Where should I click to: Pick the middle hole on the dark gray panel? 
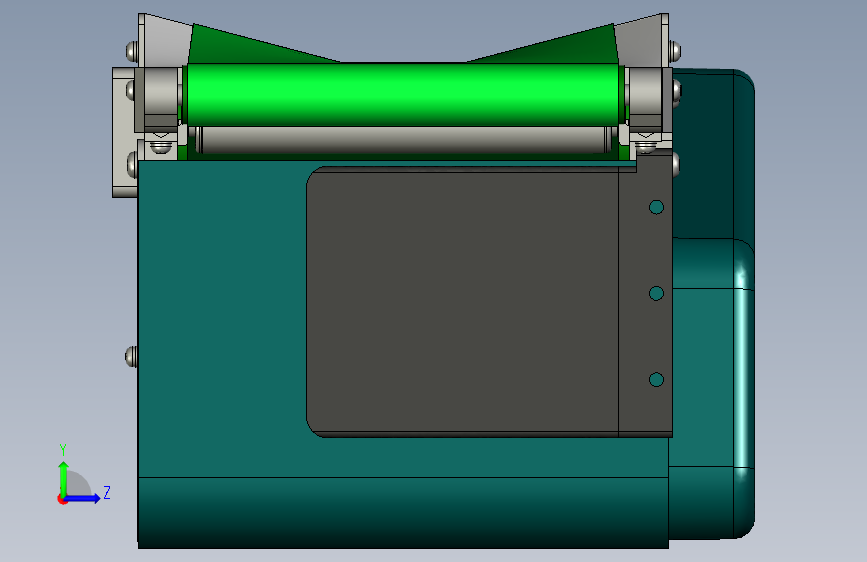click(656, 293)
